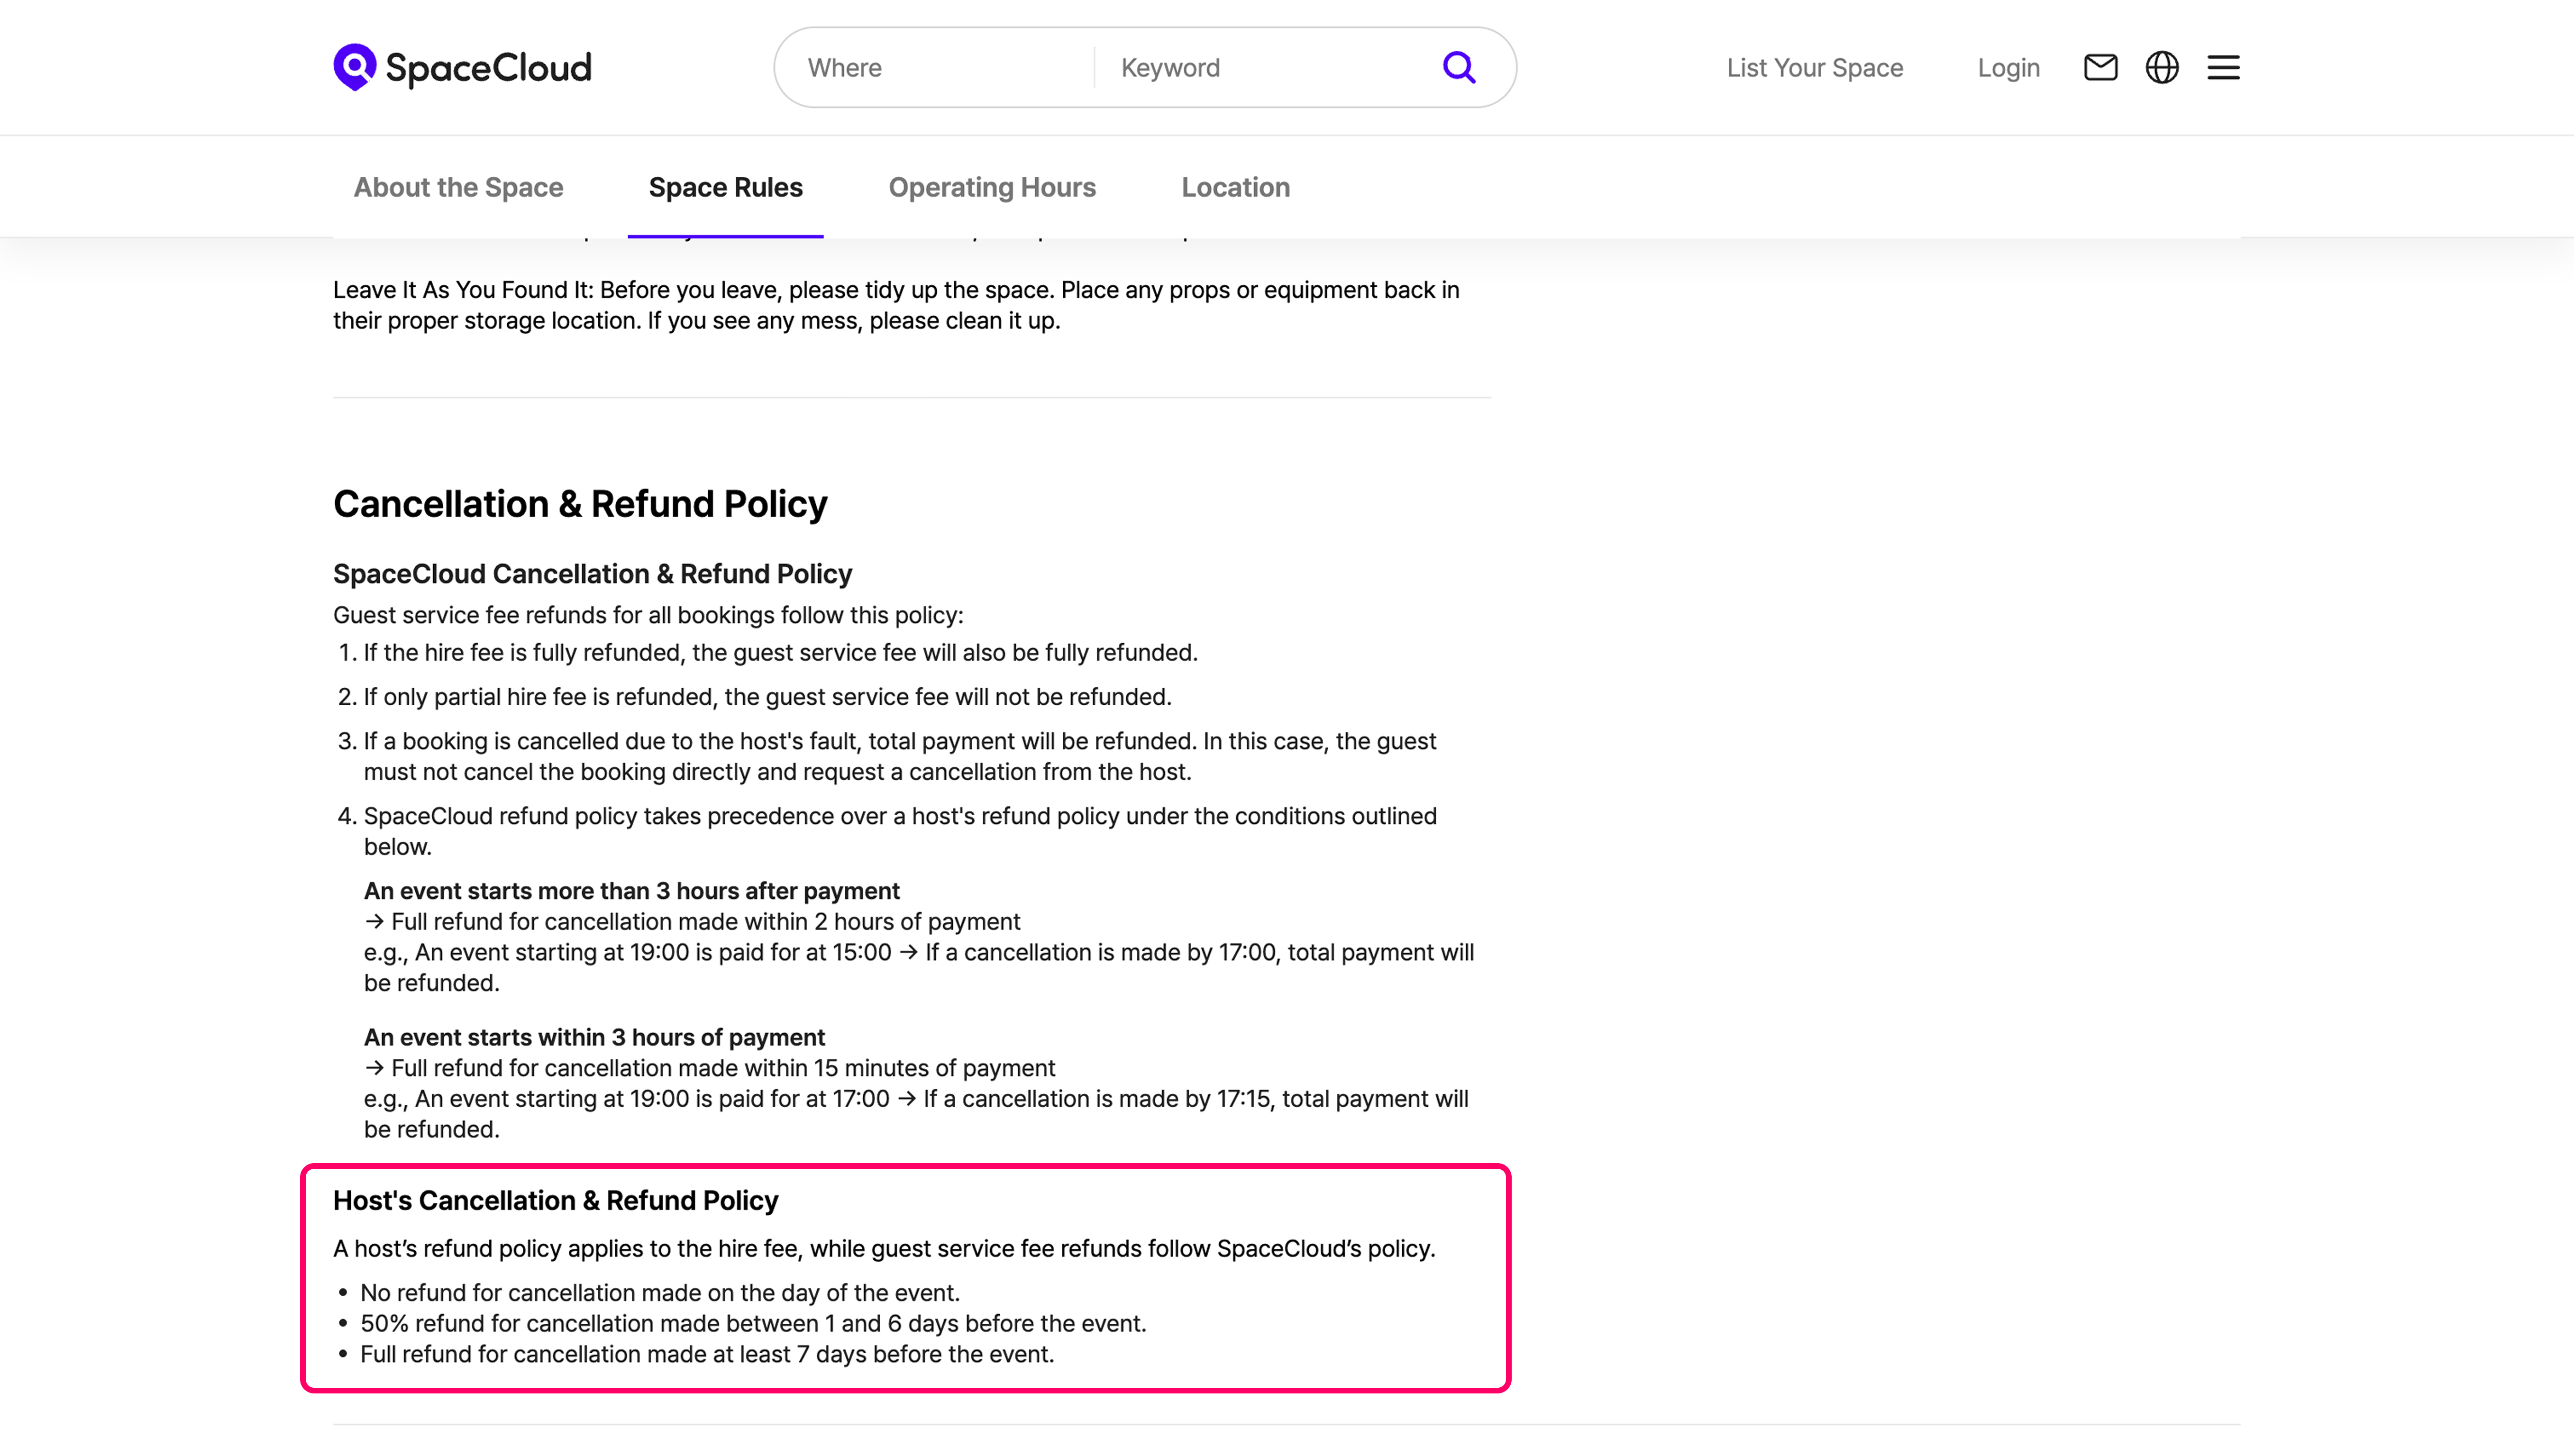Focus the Keyword search field
The image size is (2574, 1456).
tap(1265, 68)
